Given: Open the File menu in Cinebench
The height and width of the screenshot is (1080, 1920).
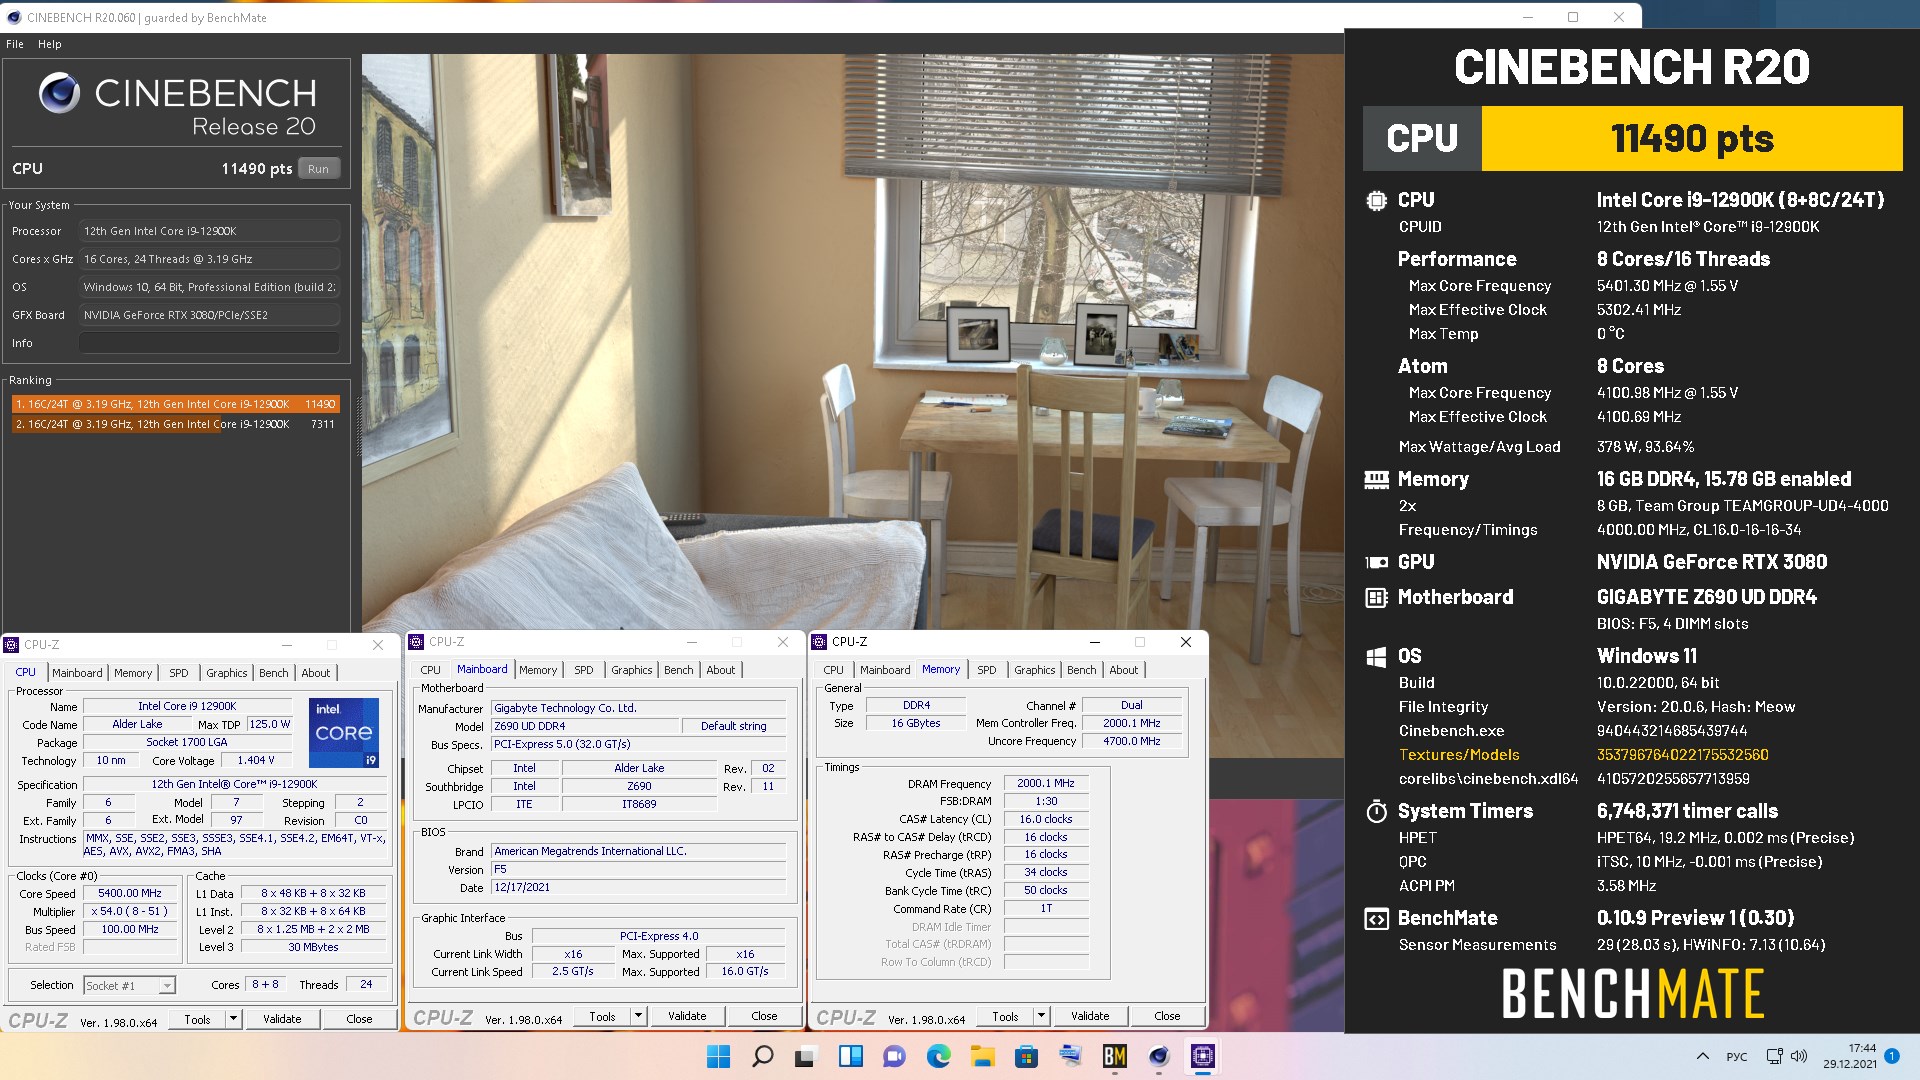Looking at the screenshot, I should pyautogui.click(x=15, y=44).
